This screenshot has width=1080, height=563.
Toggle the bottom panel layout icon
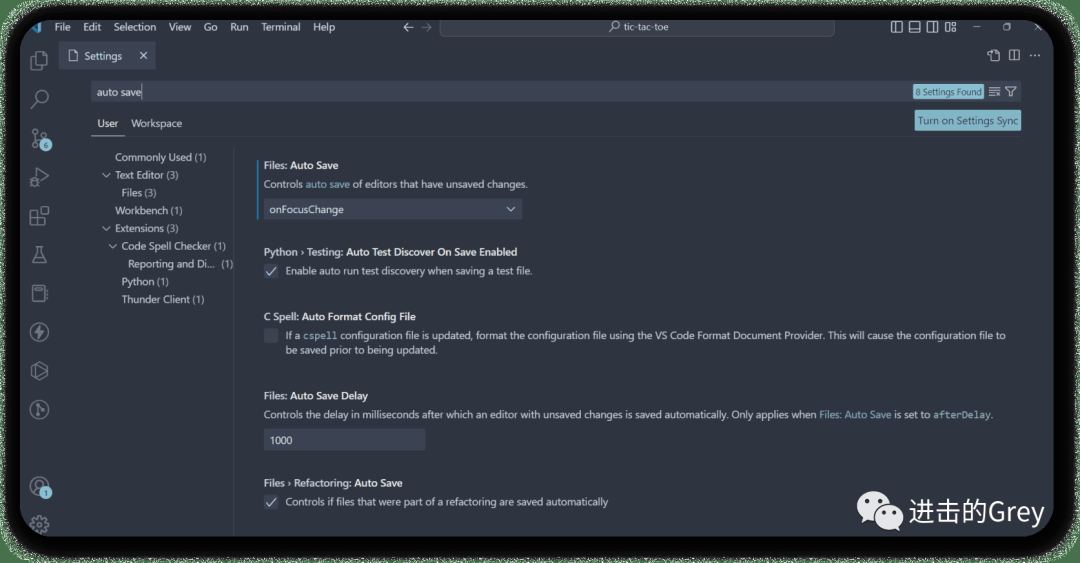(x=915, y=27)
